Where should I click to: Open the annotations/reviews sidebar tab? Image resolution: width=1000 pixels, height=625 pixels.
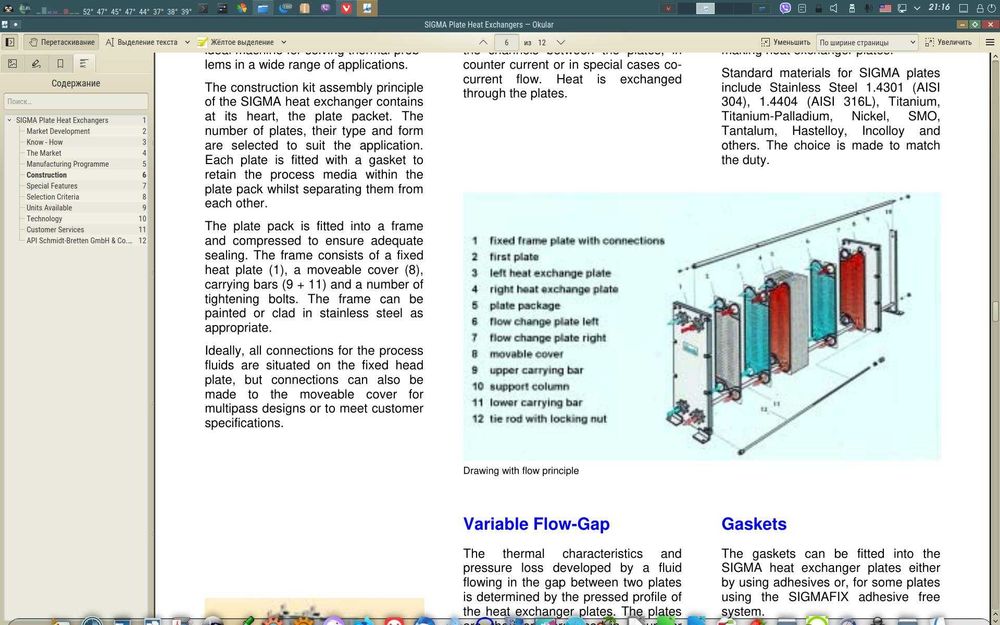[36, 63]
